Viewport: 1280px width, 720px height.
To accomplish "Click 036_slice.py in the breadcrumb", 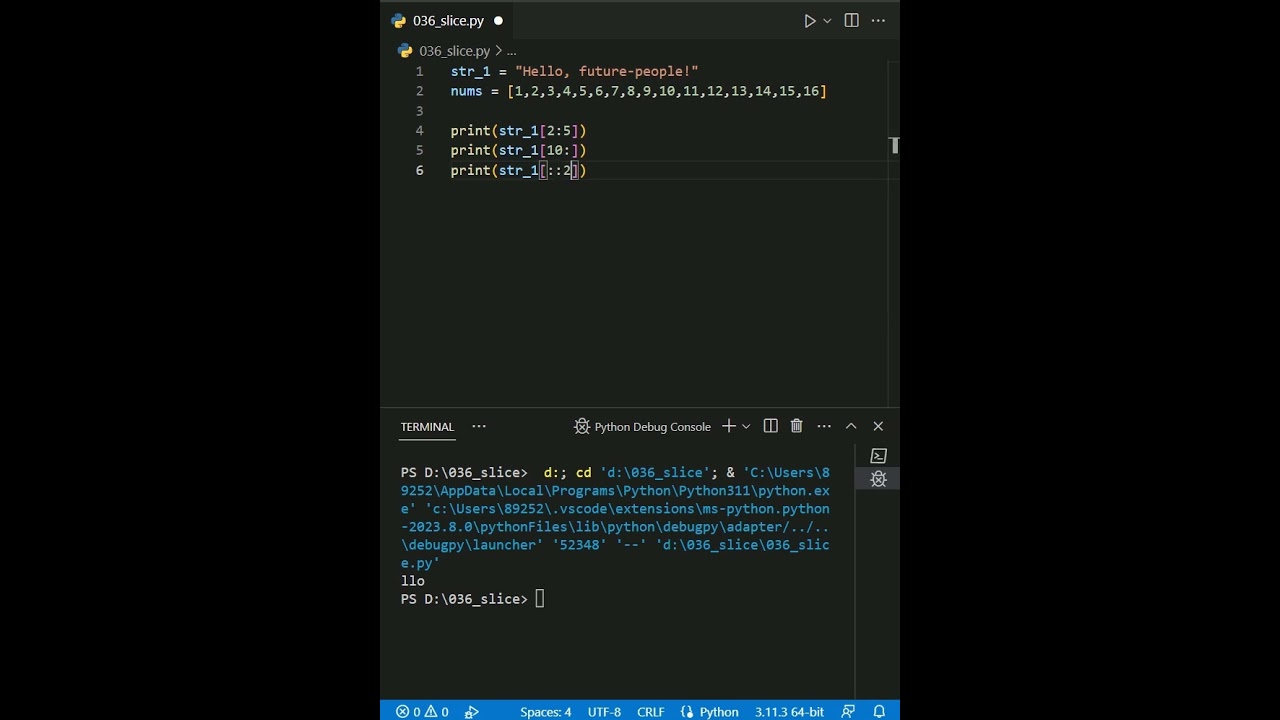I will pos(454,51).
